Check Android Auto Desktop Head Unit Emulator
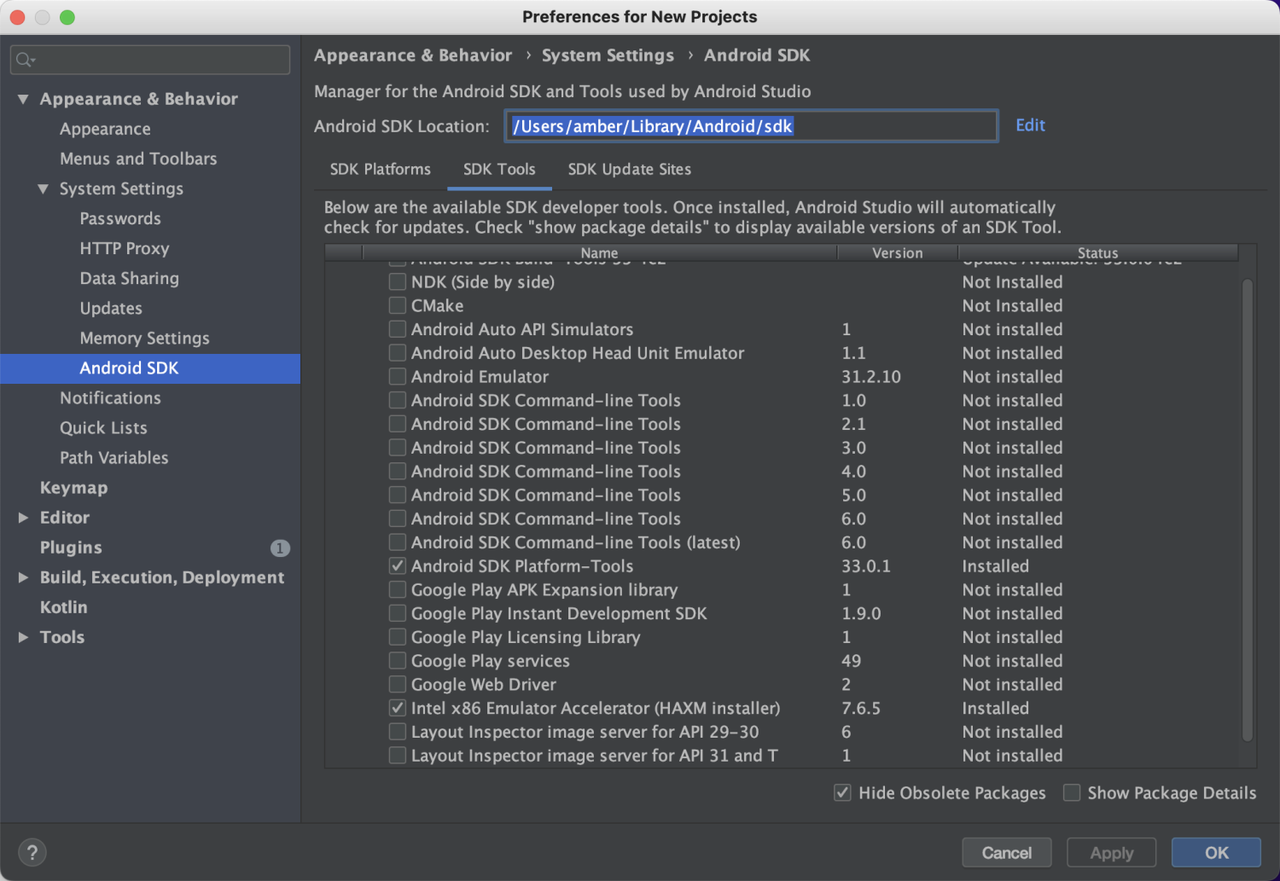1280x881 pixels. (x=397, y=353)
